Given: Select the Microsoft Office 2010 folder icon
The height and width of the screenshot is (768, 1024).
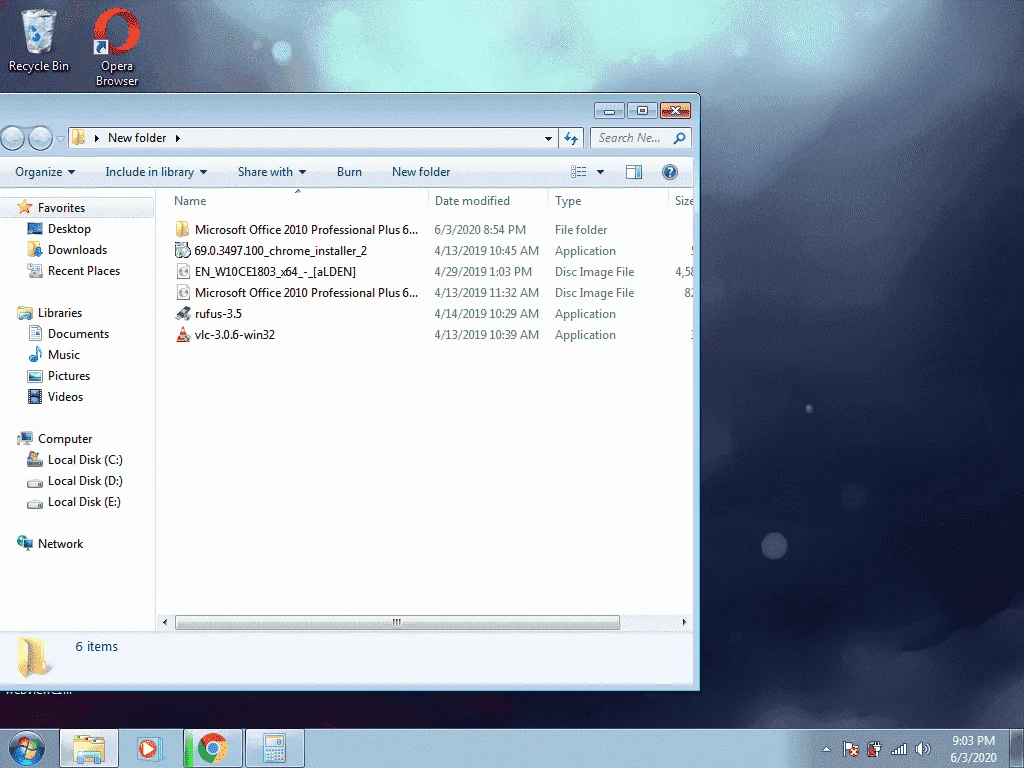Looking at the screenshot, I should click(x=182, y=229).
